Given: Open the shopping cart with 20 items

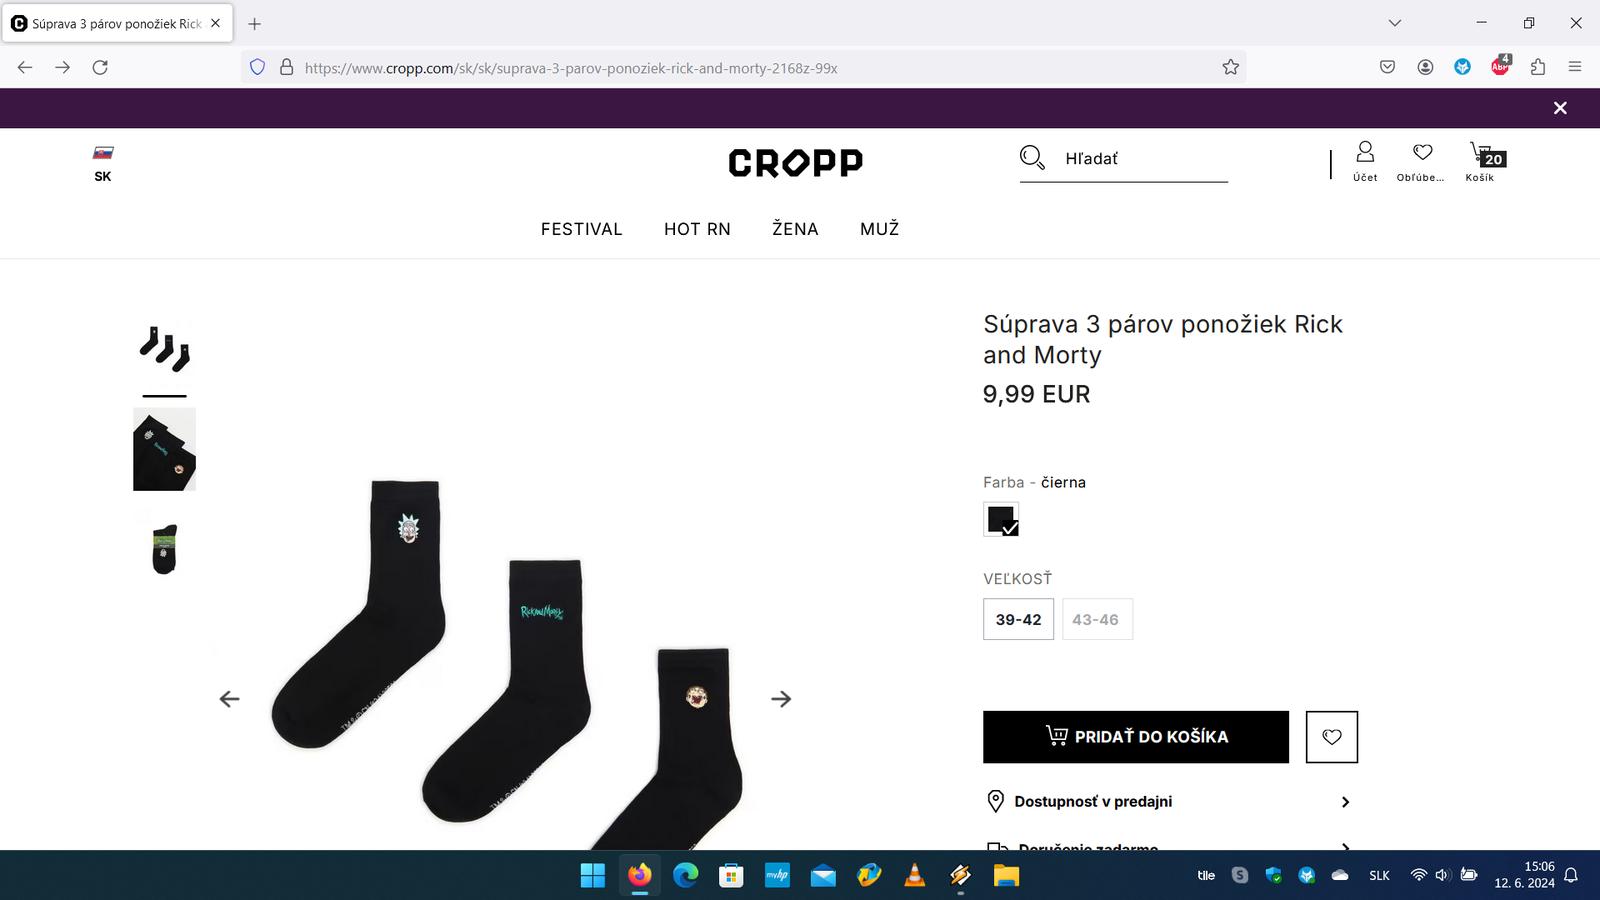Looking at the screenshot, I should coord(1481,161).
